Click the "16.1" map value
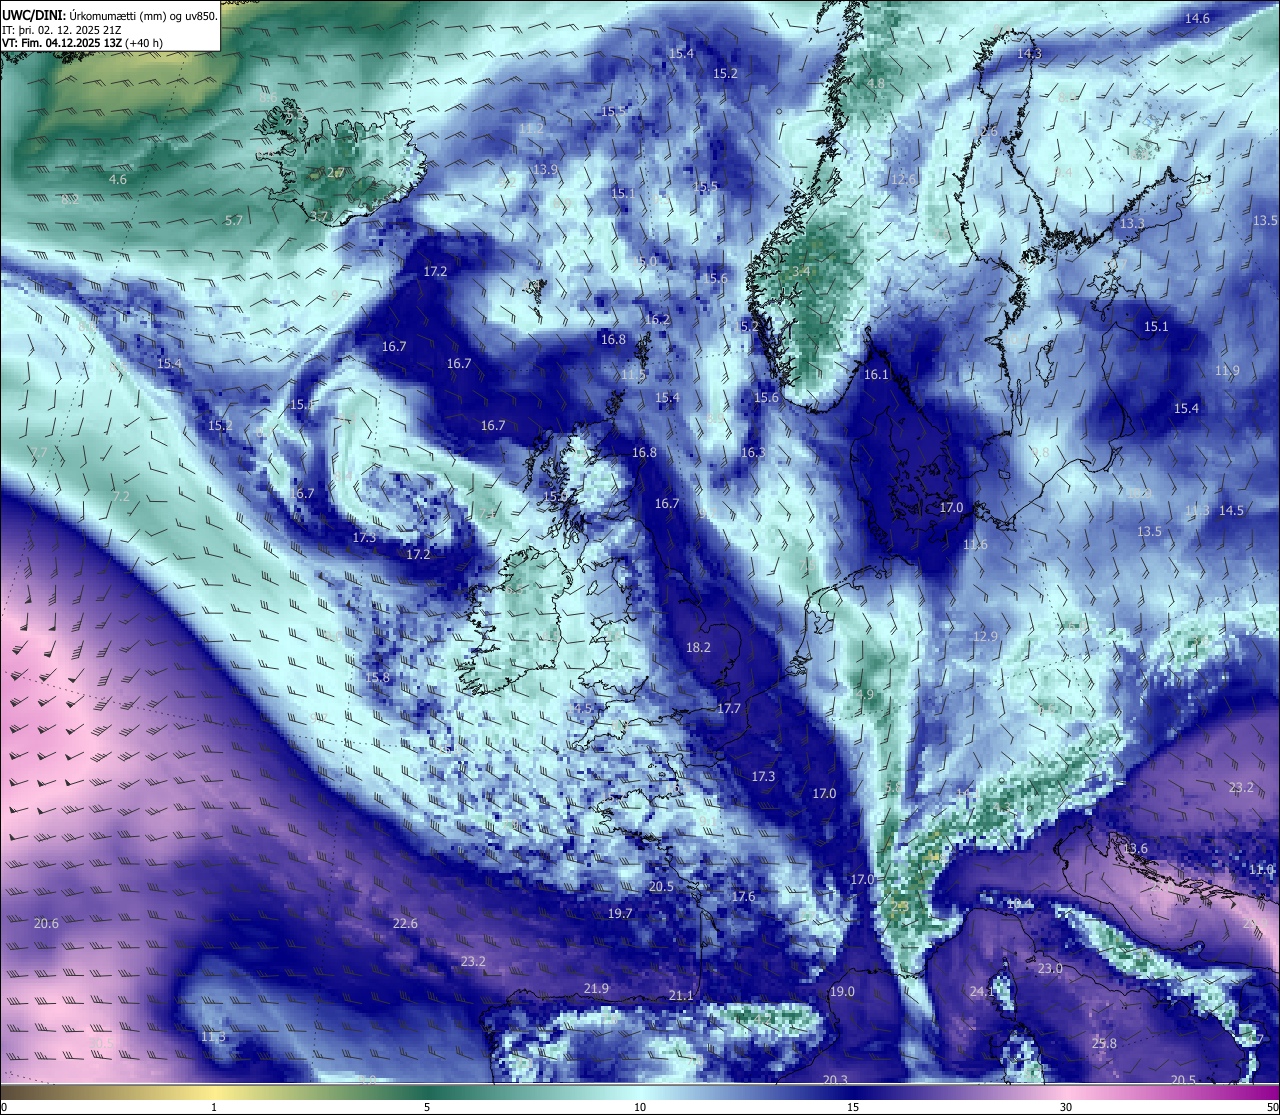 coord(876,375)
